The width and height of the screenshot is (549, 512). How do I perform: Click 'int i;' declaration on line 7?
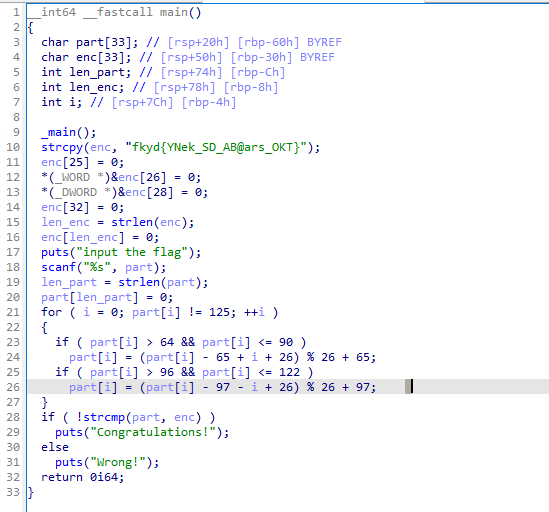(x=62, y=102)
